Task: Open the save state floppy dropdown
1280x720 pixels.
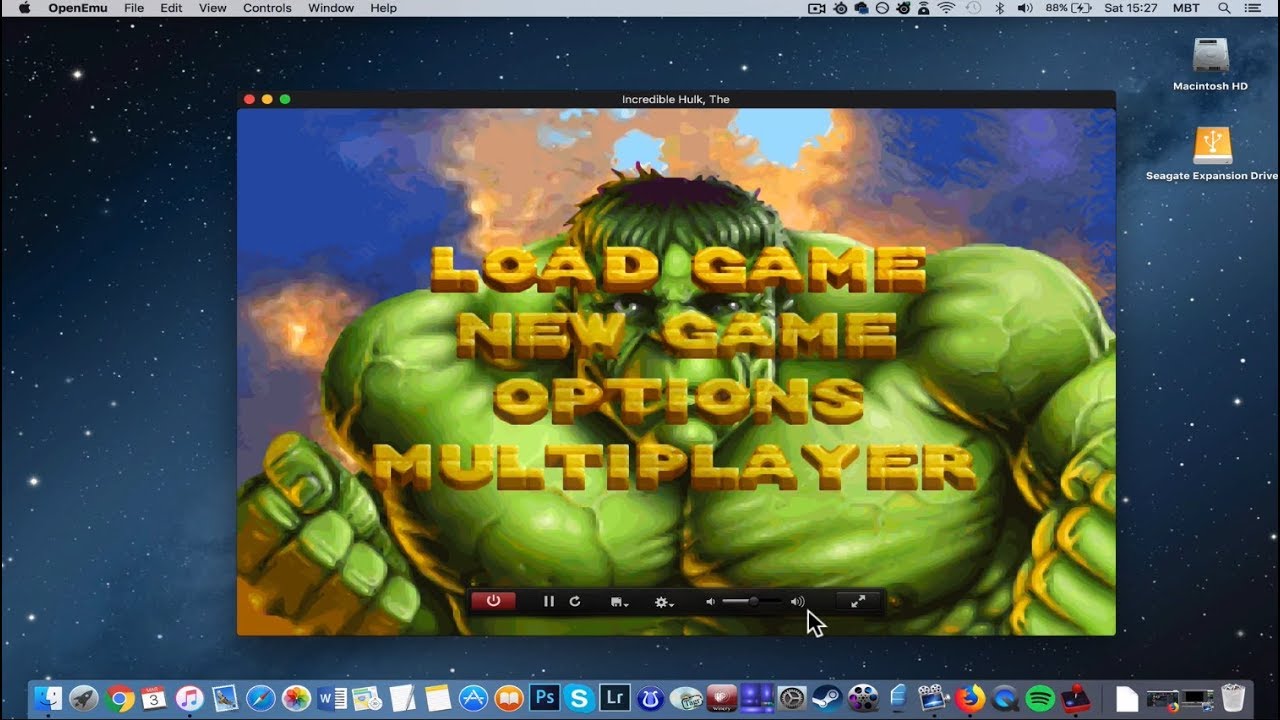Action: pos(619,602)
